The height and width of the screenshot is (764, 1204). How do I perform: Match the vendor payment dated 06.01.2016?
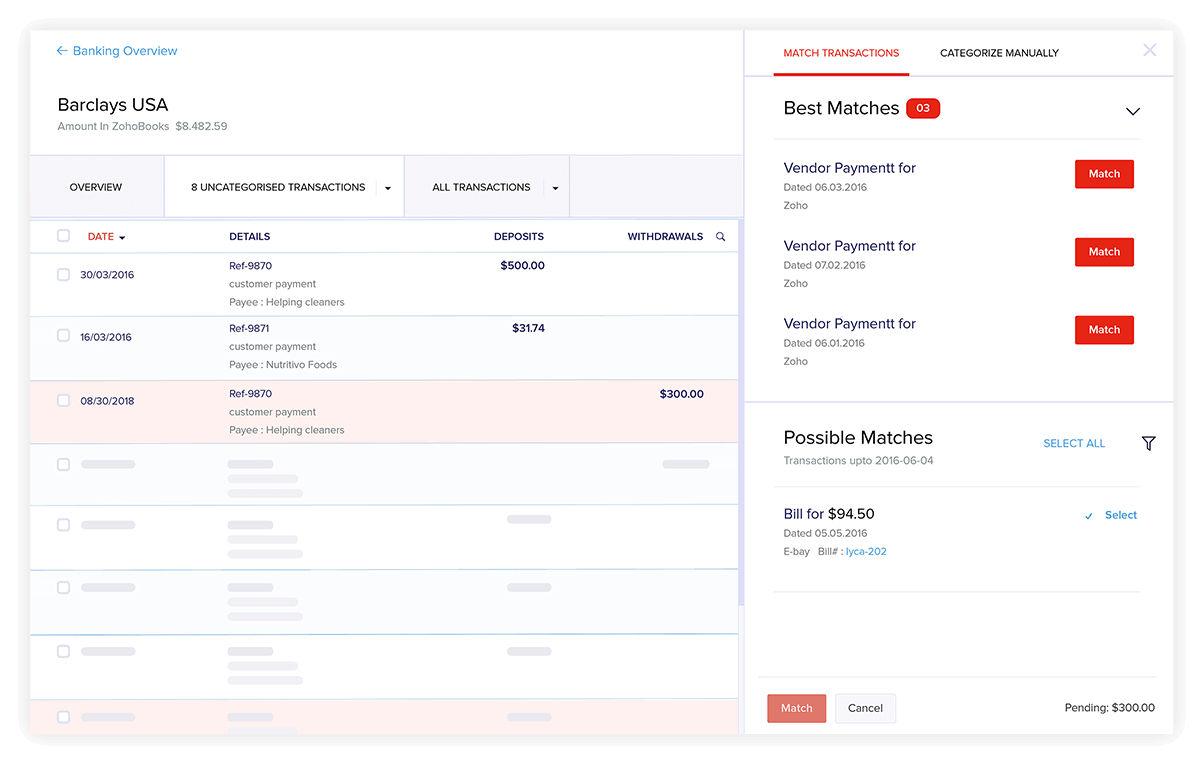(x=1104, y=330)
